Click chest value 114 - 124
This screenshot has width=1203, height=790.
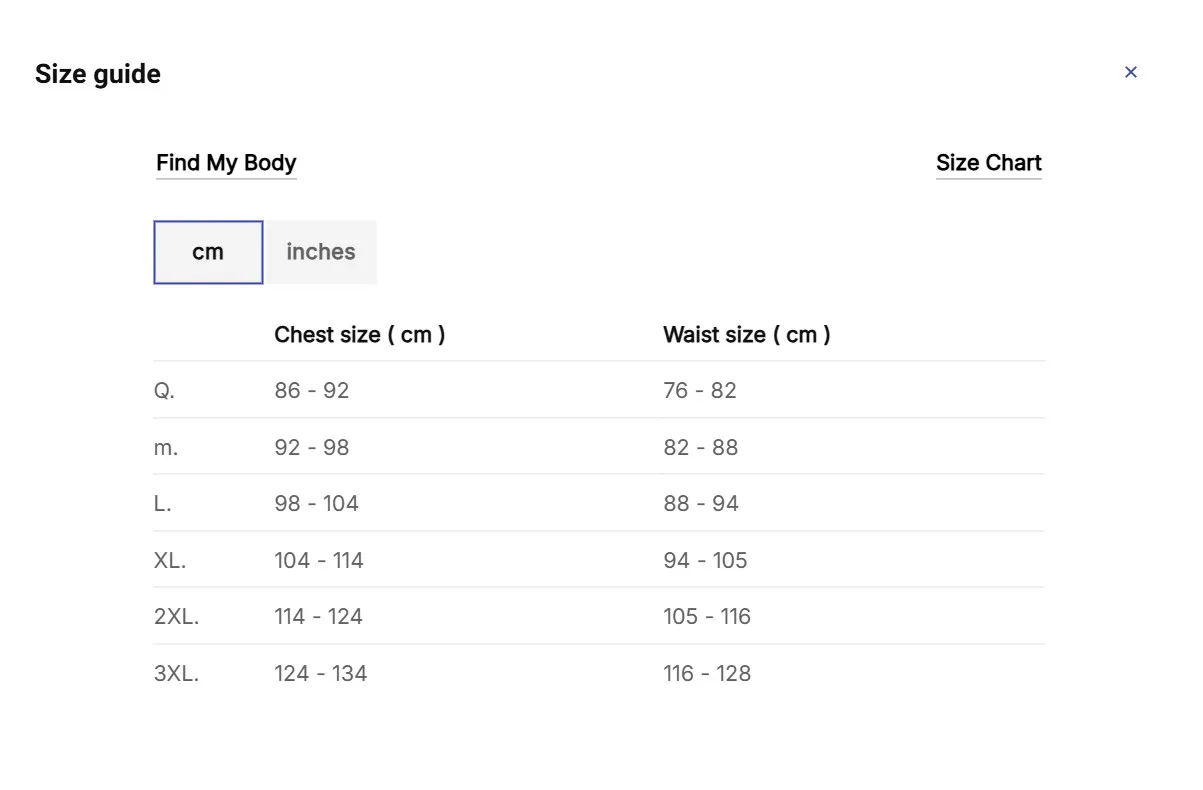coord(319,616)
